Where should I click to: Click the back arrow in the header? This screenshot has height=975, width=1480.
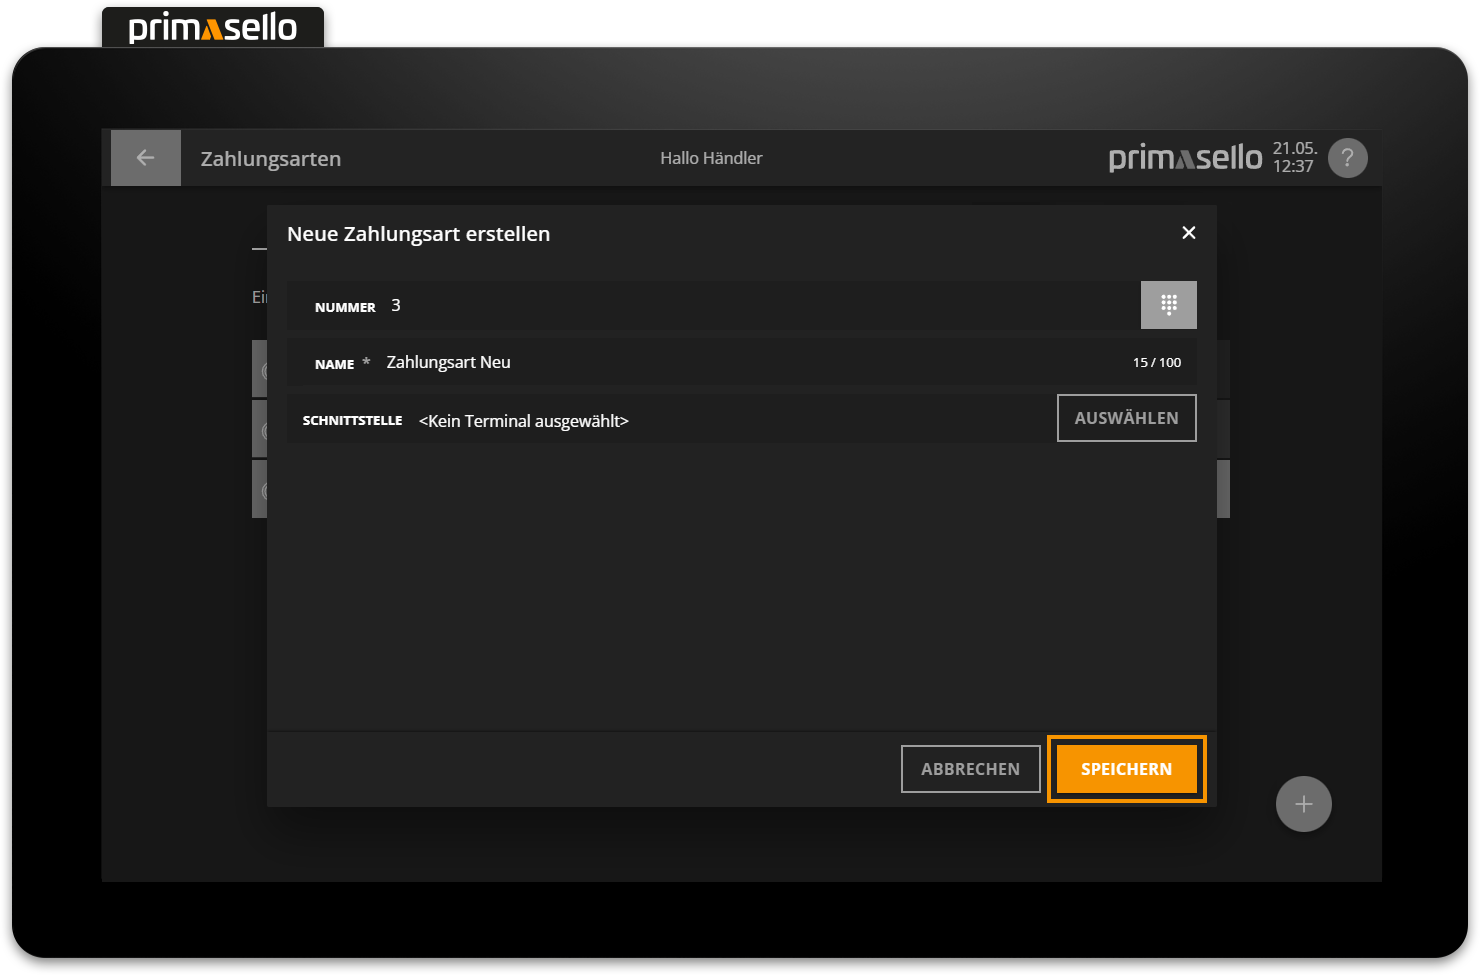(145, 158)
